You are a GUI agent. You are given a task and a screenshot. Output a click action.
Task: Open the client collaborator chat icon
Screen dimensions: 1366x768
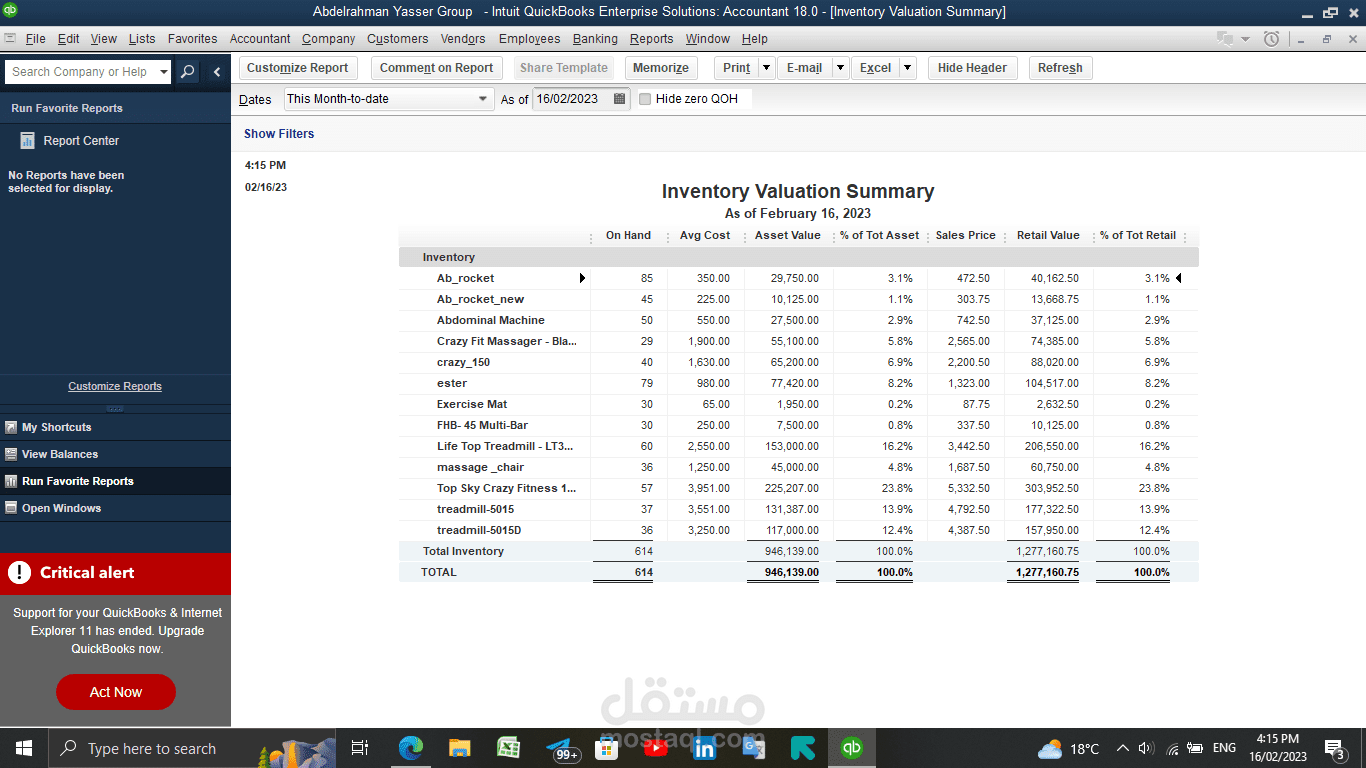click(x=1225, y=39)
